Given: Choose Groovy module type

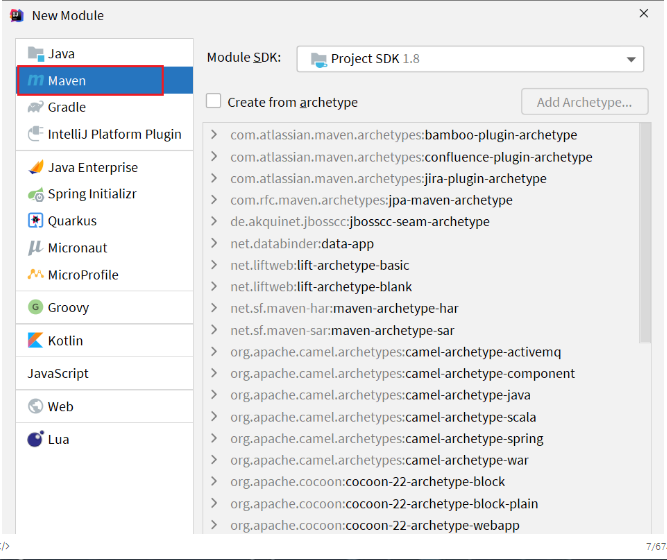Looking at the screenshot, I should click(x=105, y=307).
